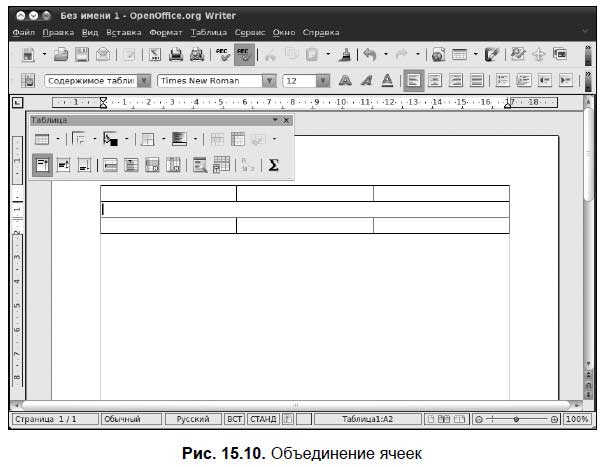Expand the paragraph style combo box

pyautogui.click(x=144, y=81)
